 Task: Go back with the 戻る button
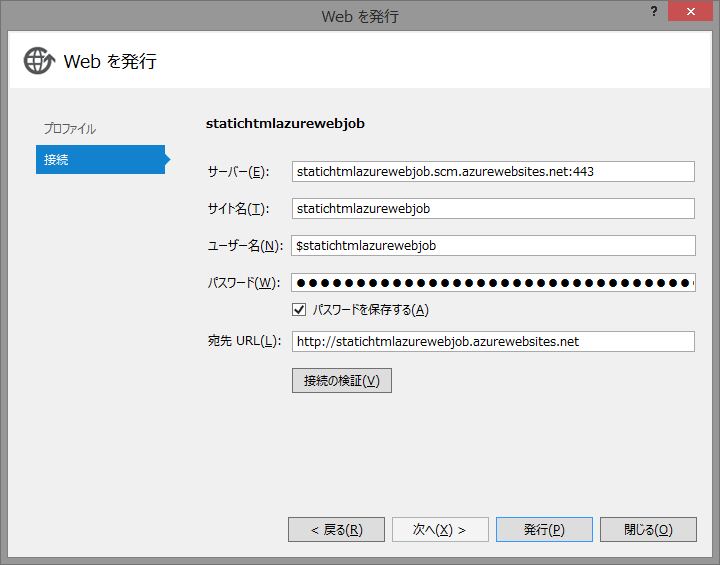coord(336,530)
